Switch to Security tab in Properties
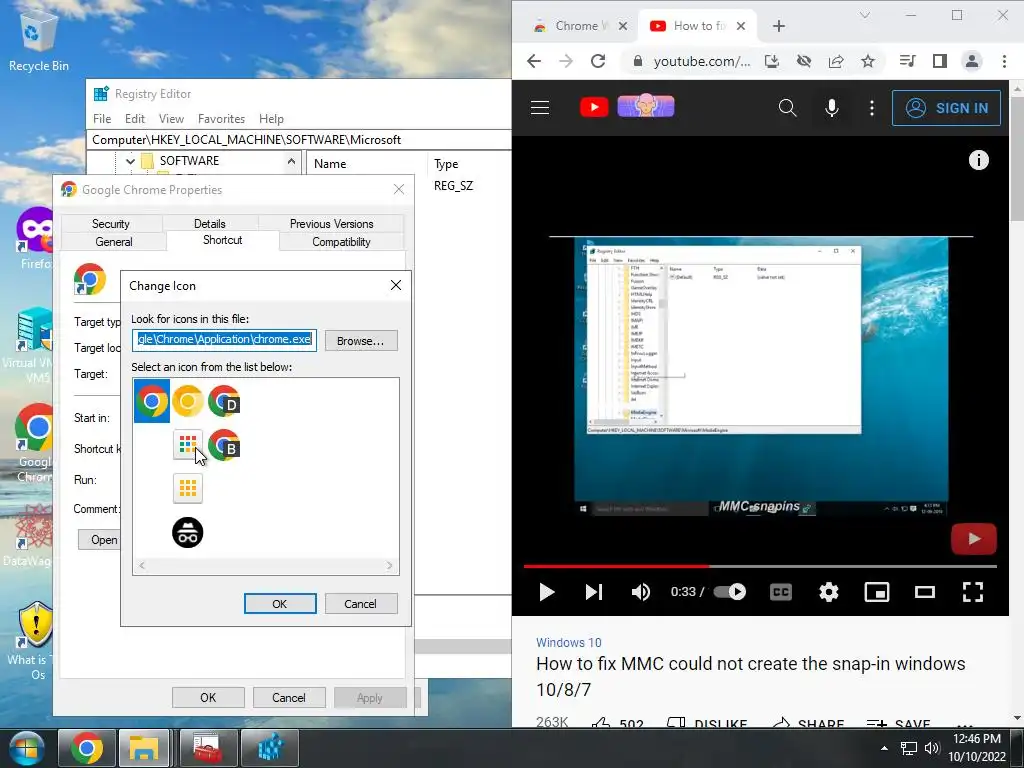Screen dimensions: 1024x768 pos(111,224)
